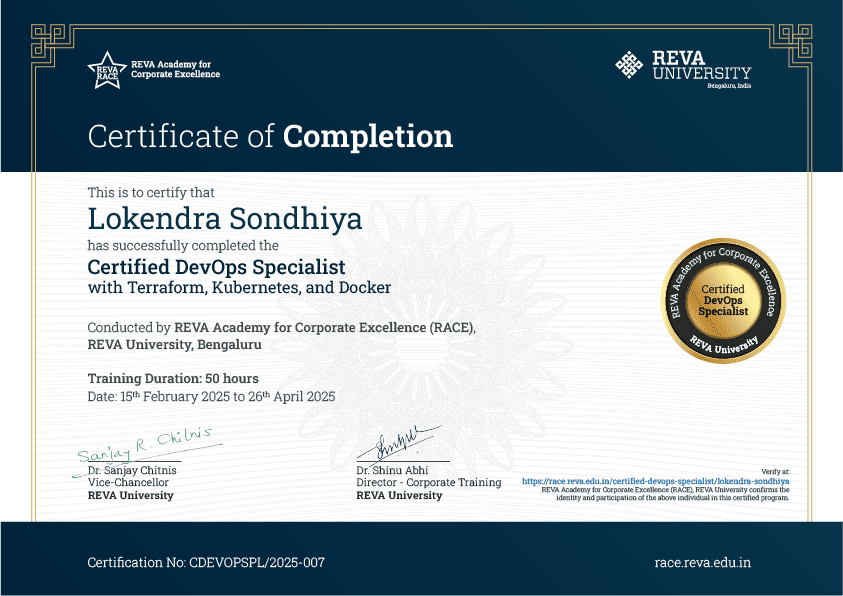Click the printed name "Dr. Shinu Abhi"
The height and width of the screenshot is (596, 843).
tap(392, 470)
